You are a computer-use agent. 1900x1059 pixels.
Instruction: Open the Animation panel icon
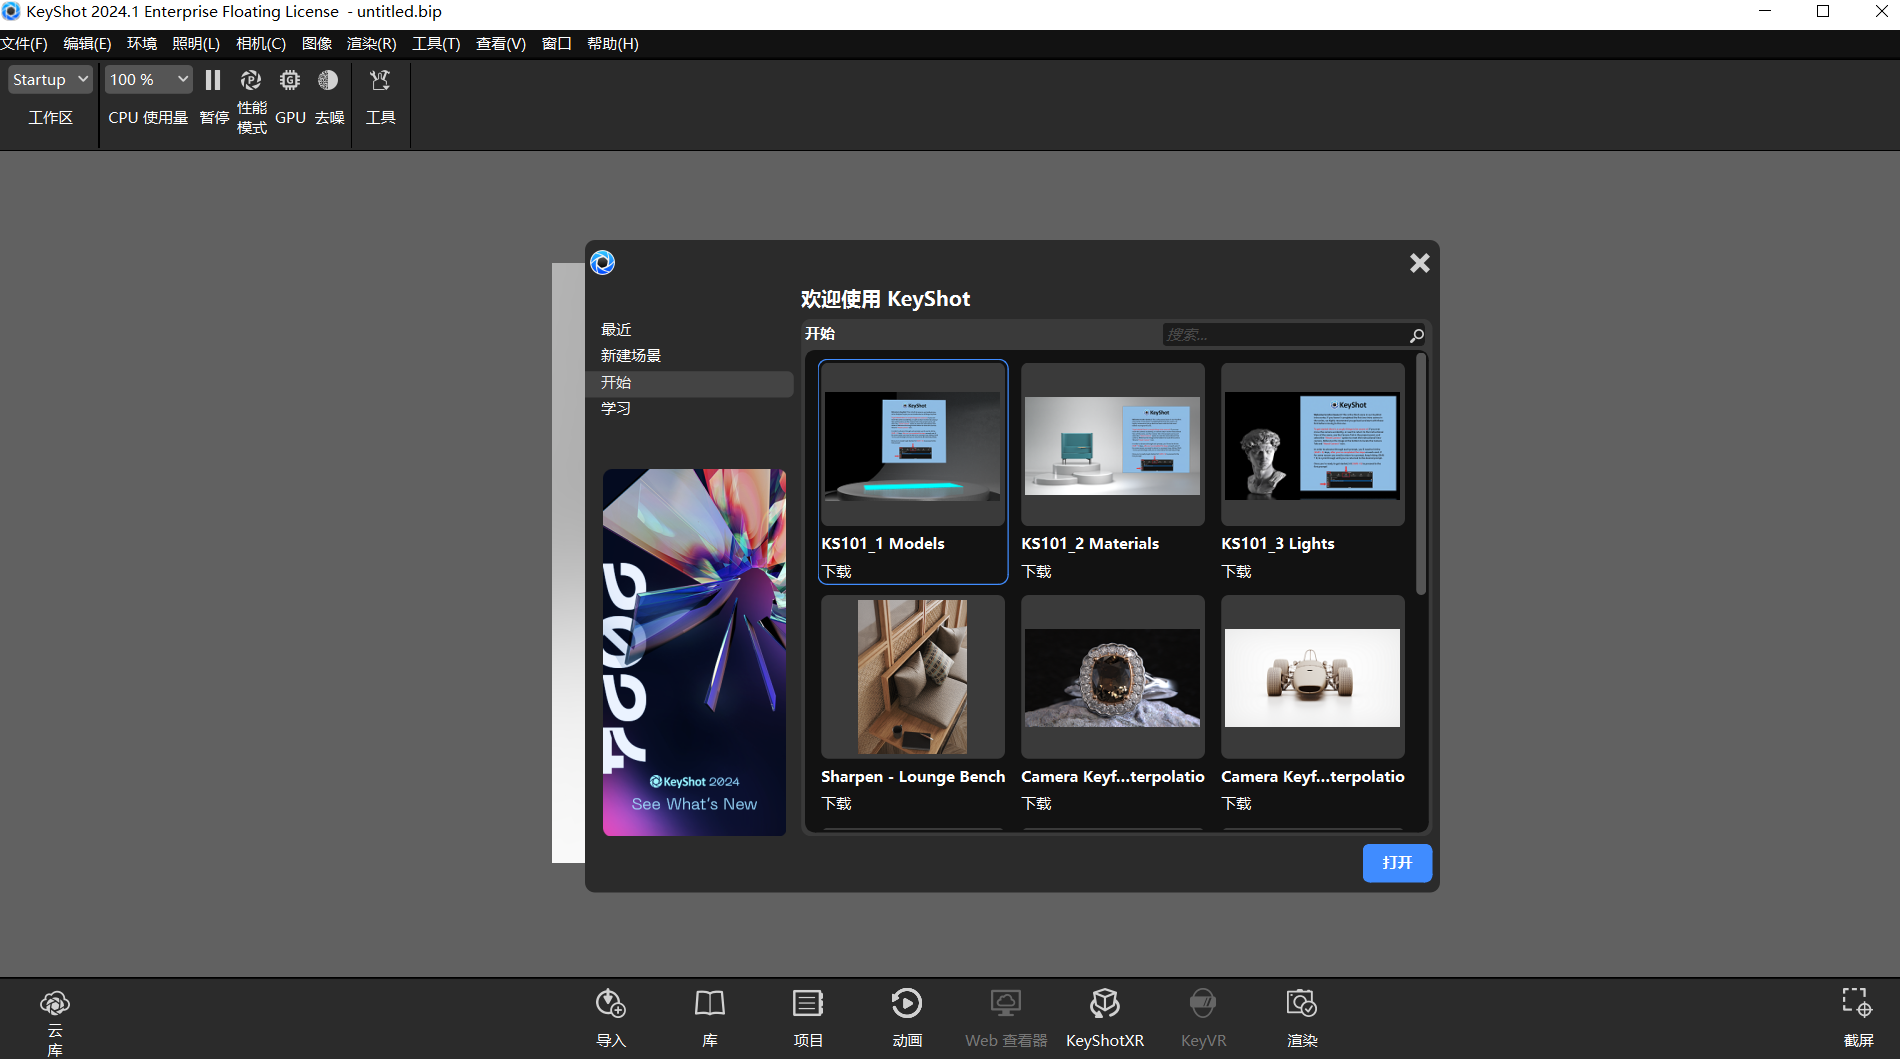click(907, 1003)
